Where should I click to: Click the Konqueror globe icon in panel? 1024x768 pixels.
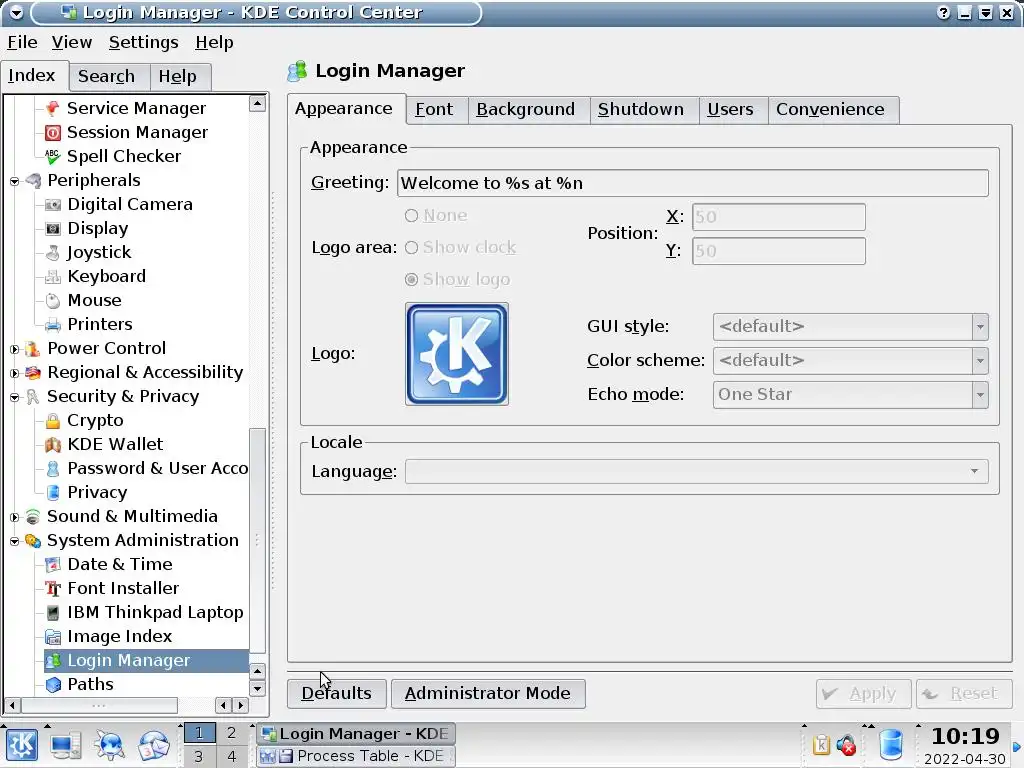pos(109,745)
